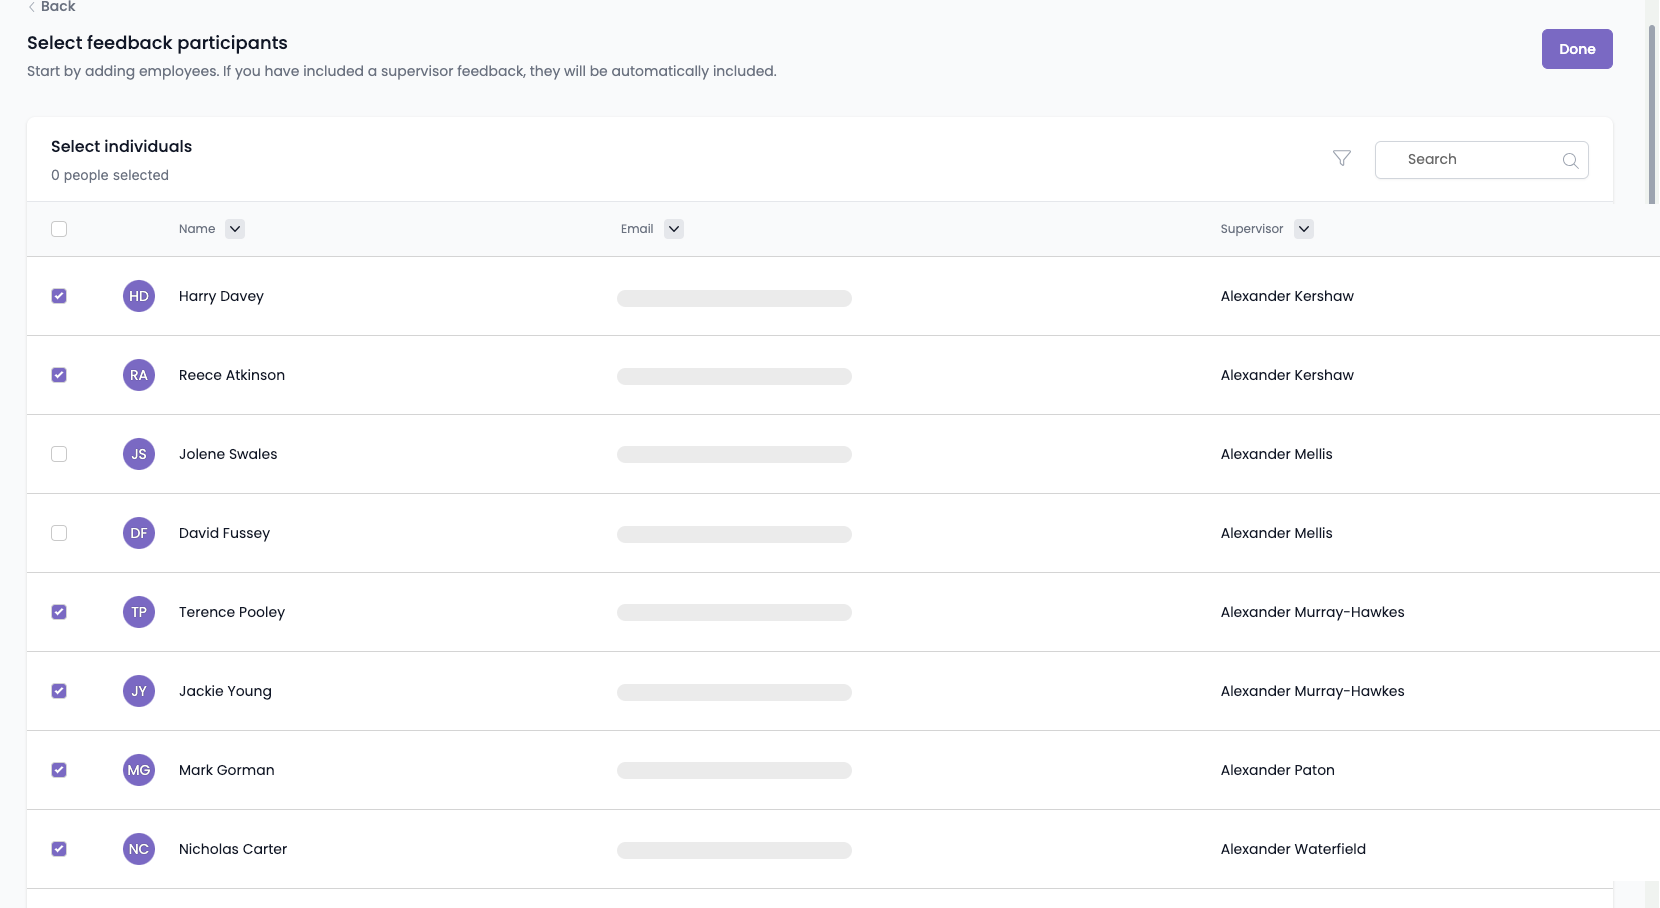Click Reece Atkinson's supervisor Alexander Kershaw
Screen dimensions: 1660x908
[x=1287, y=375]
